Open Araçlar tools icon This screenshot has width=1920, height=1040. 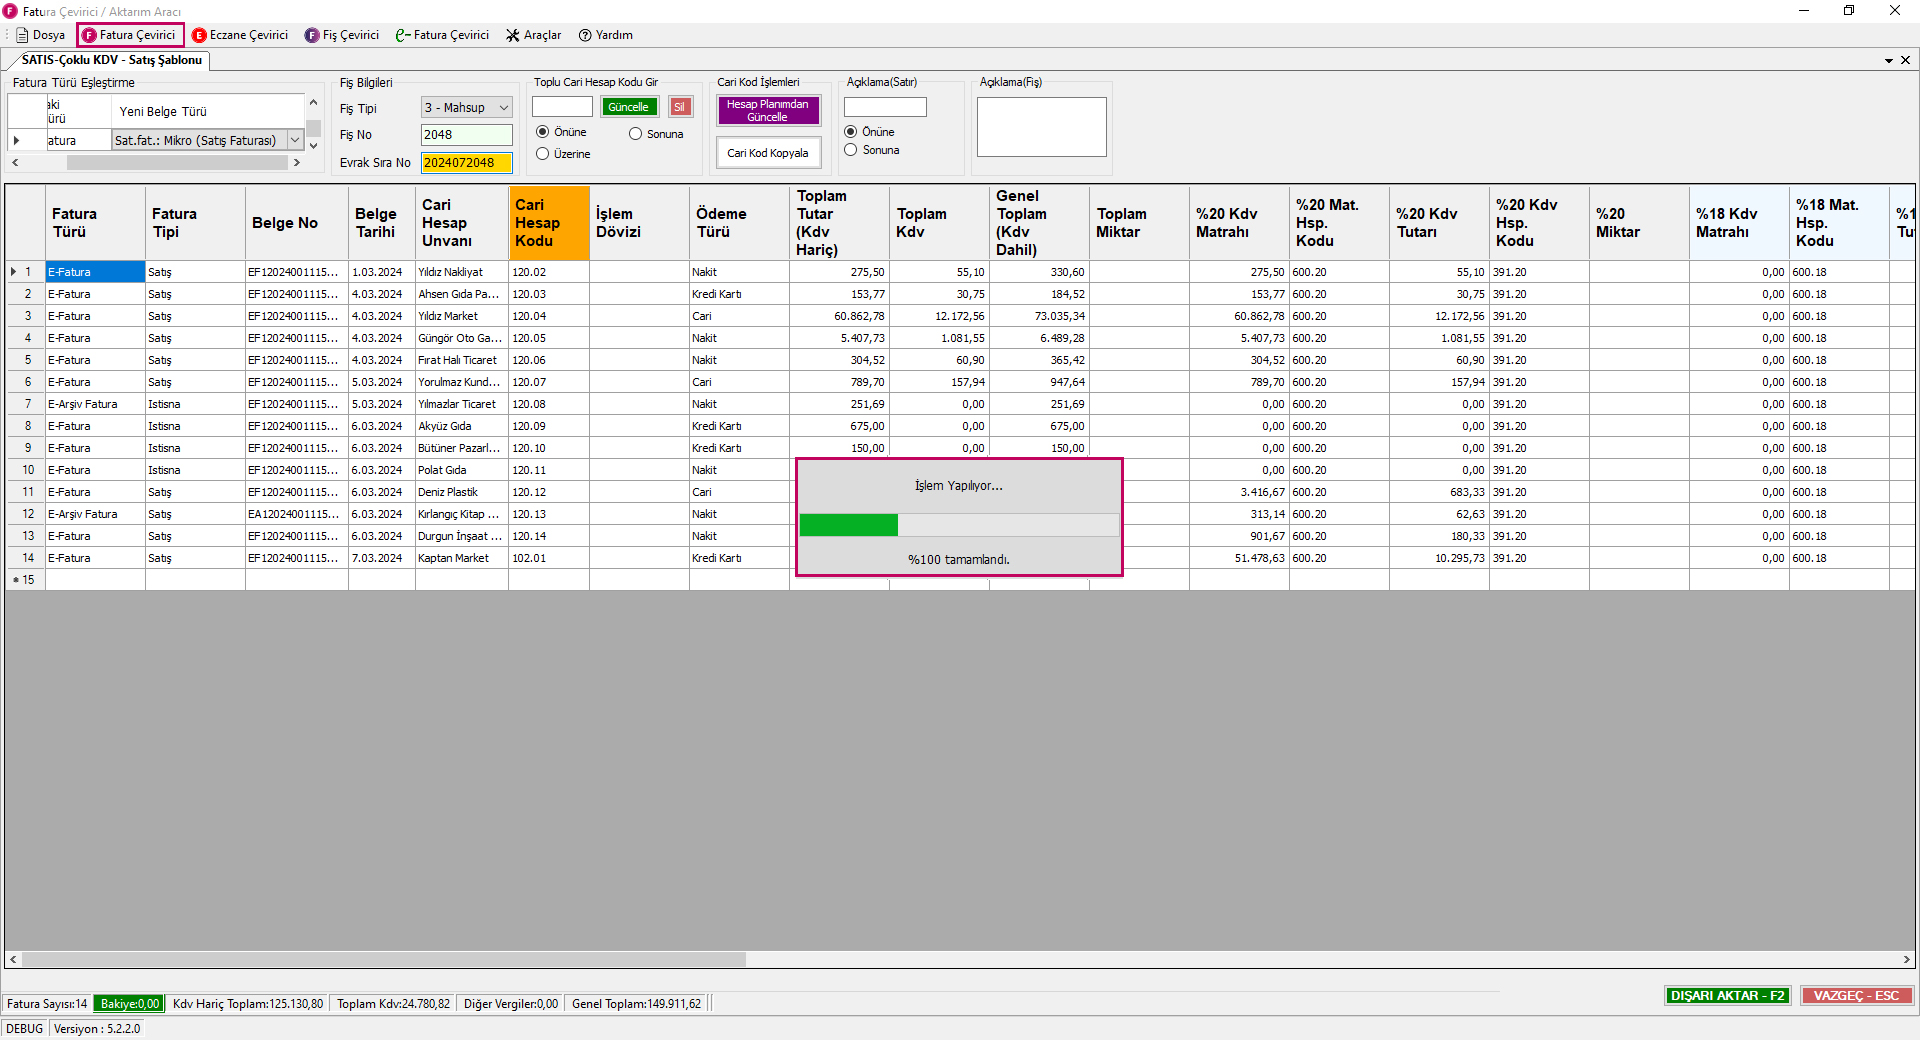pyautogui.click(x=513, y=35)
